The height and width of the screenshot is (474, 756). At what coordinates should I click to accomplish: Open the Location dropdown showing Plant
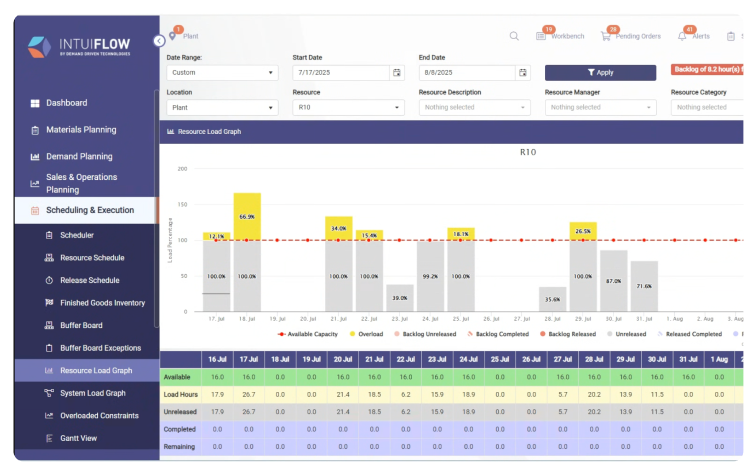222,107
